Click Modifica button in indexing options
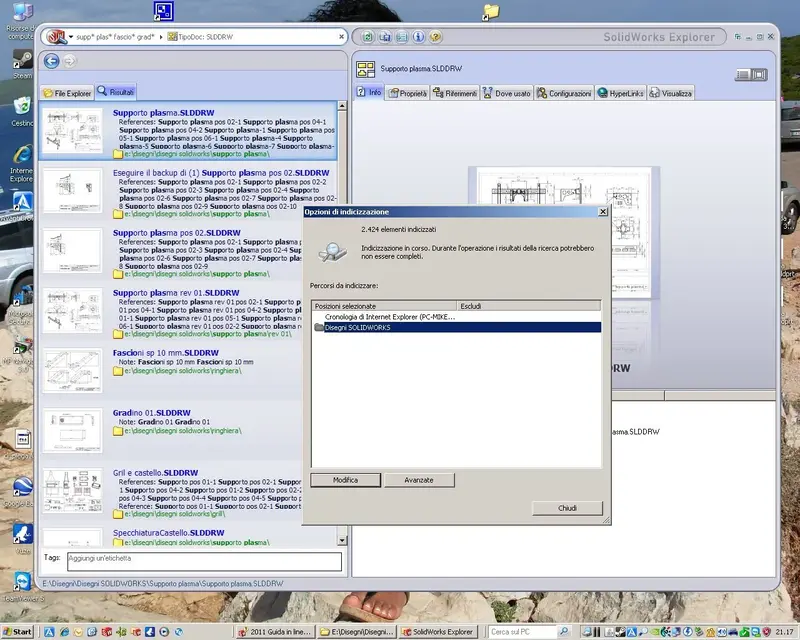This screenshot has width=800, height=640. [x=345, y=480]
